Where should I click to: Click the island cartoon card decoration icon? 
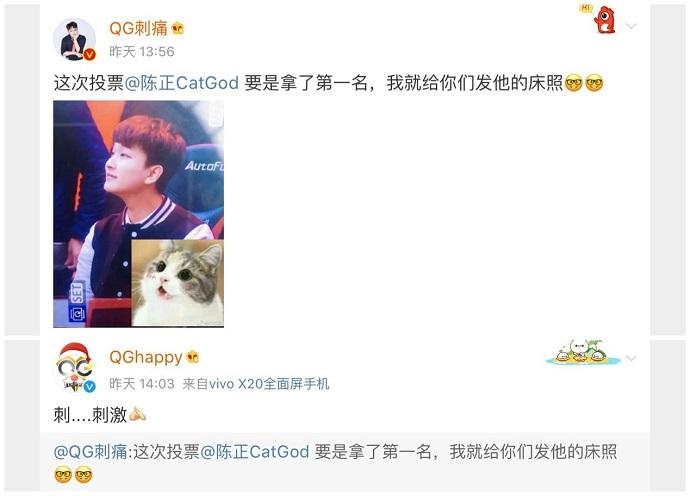583,352
